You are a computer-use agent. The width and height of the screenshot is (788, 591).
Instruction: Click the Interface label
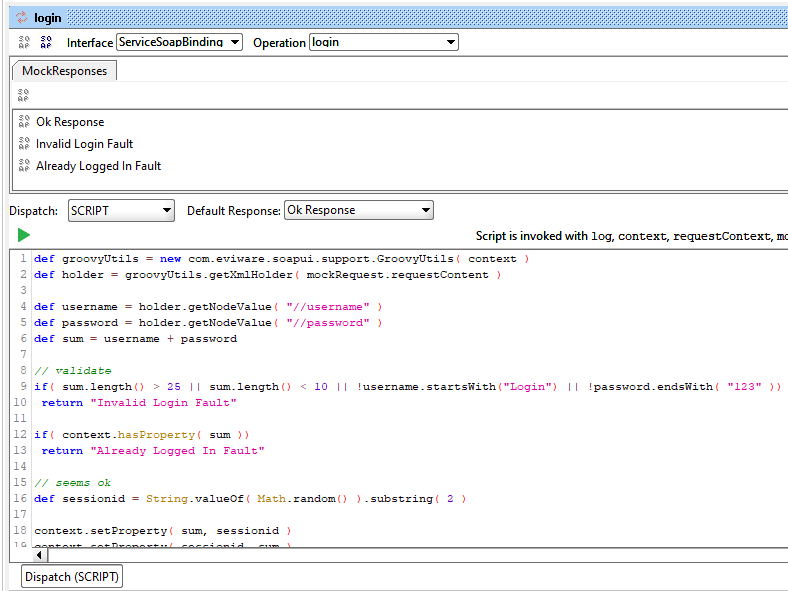click(90, 43)
